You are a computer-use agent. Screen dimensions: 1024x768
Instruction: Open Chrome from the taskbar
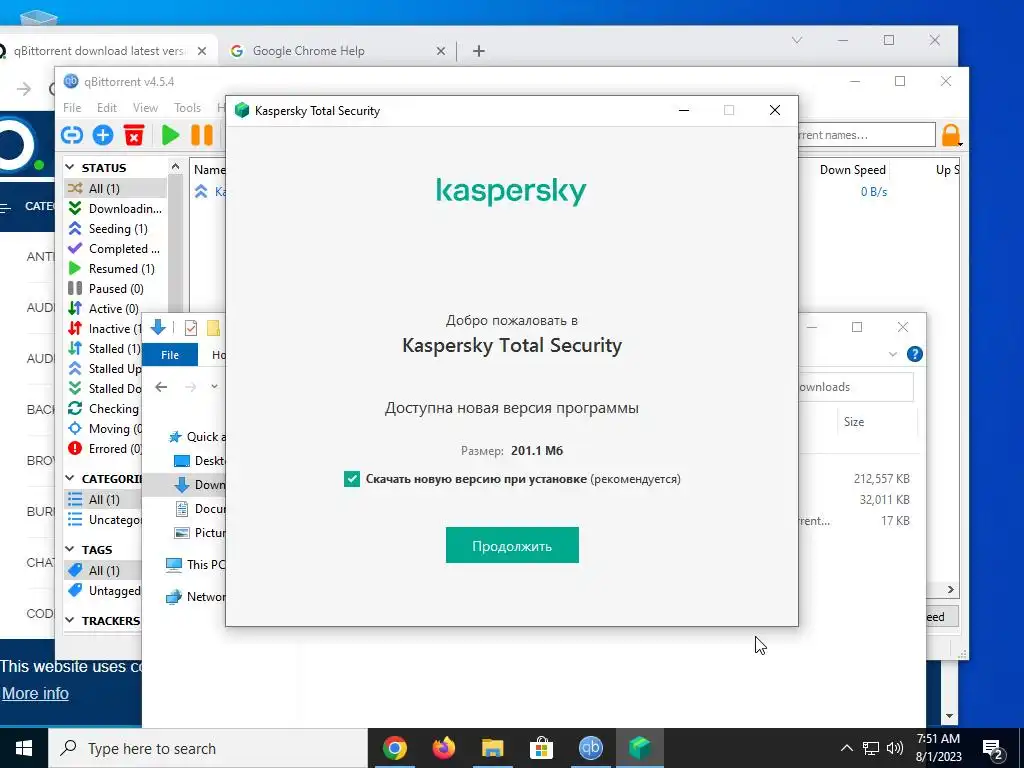tap(394, 748)
